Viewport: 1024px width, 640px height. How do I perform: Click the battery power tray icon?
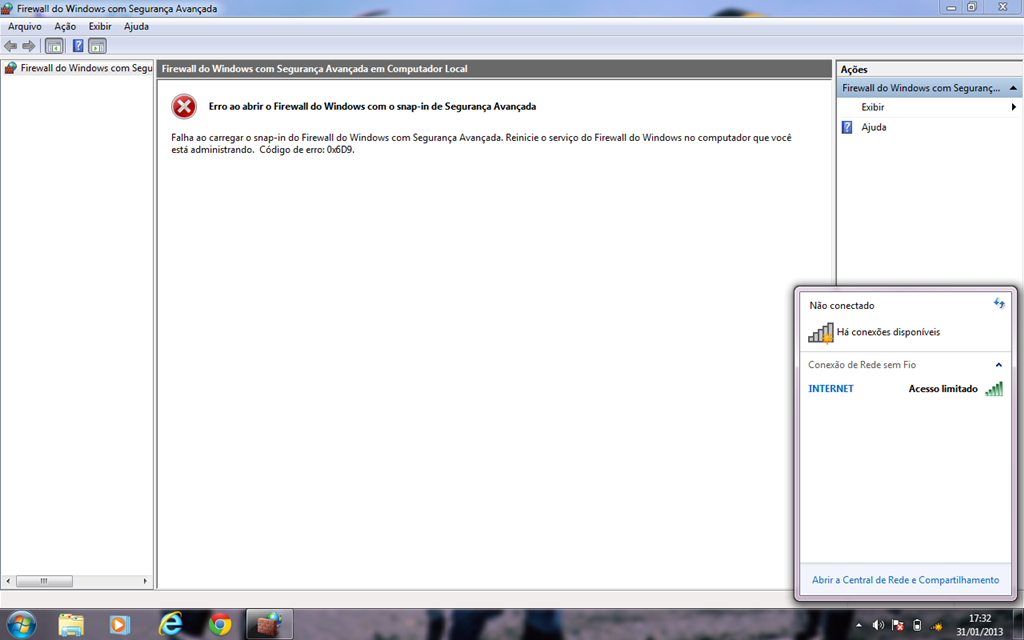917,626
